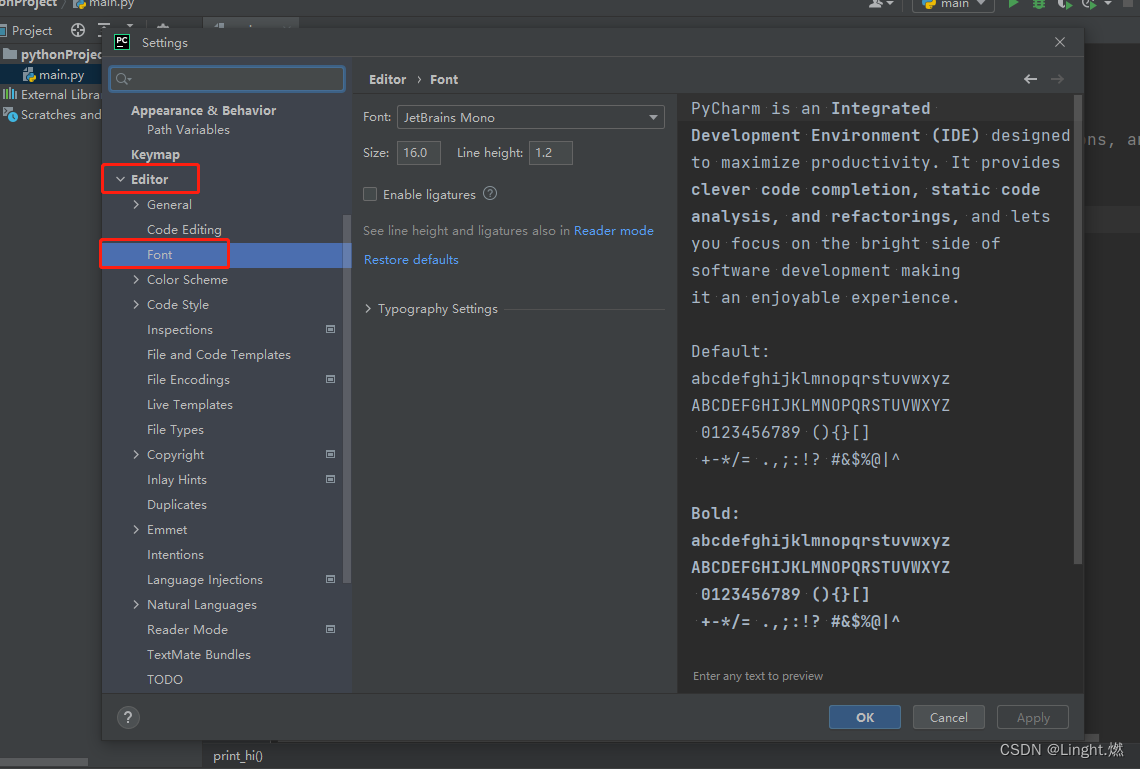Image resolution: width=1140 pixels, height=769 pixels.
Task: Select Scratches and Consoles tree item
Action: (x=52, y=115)
